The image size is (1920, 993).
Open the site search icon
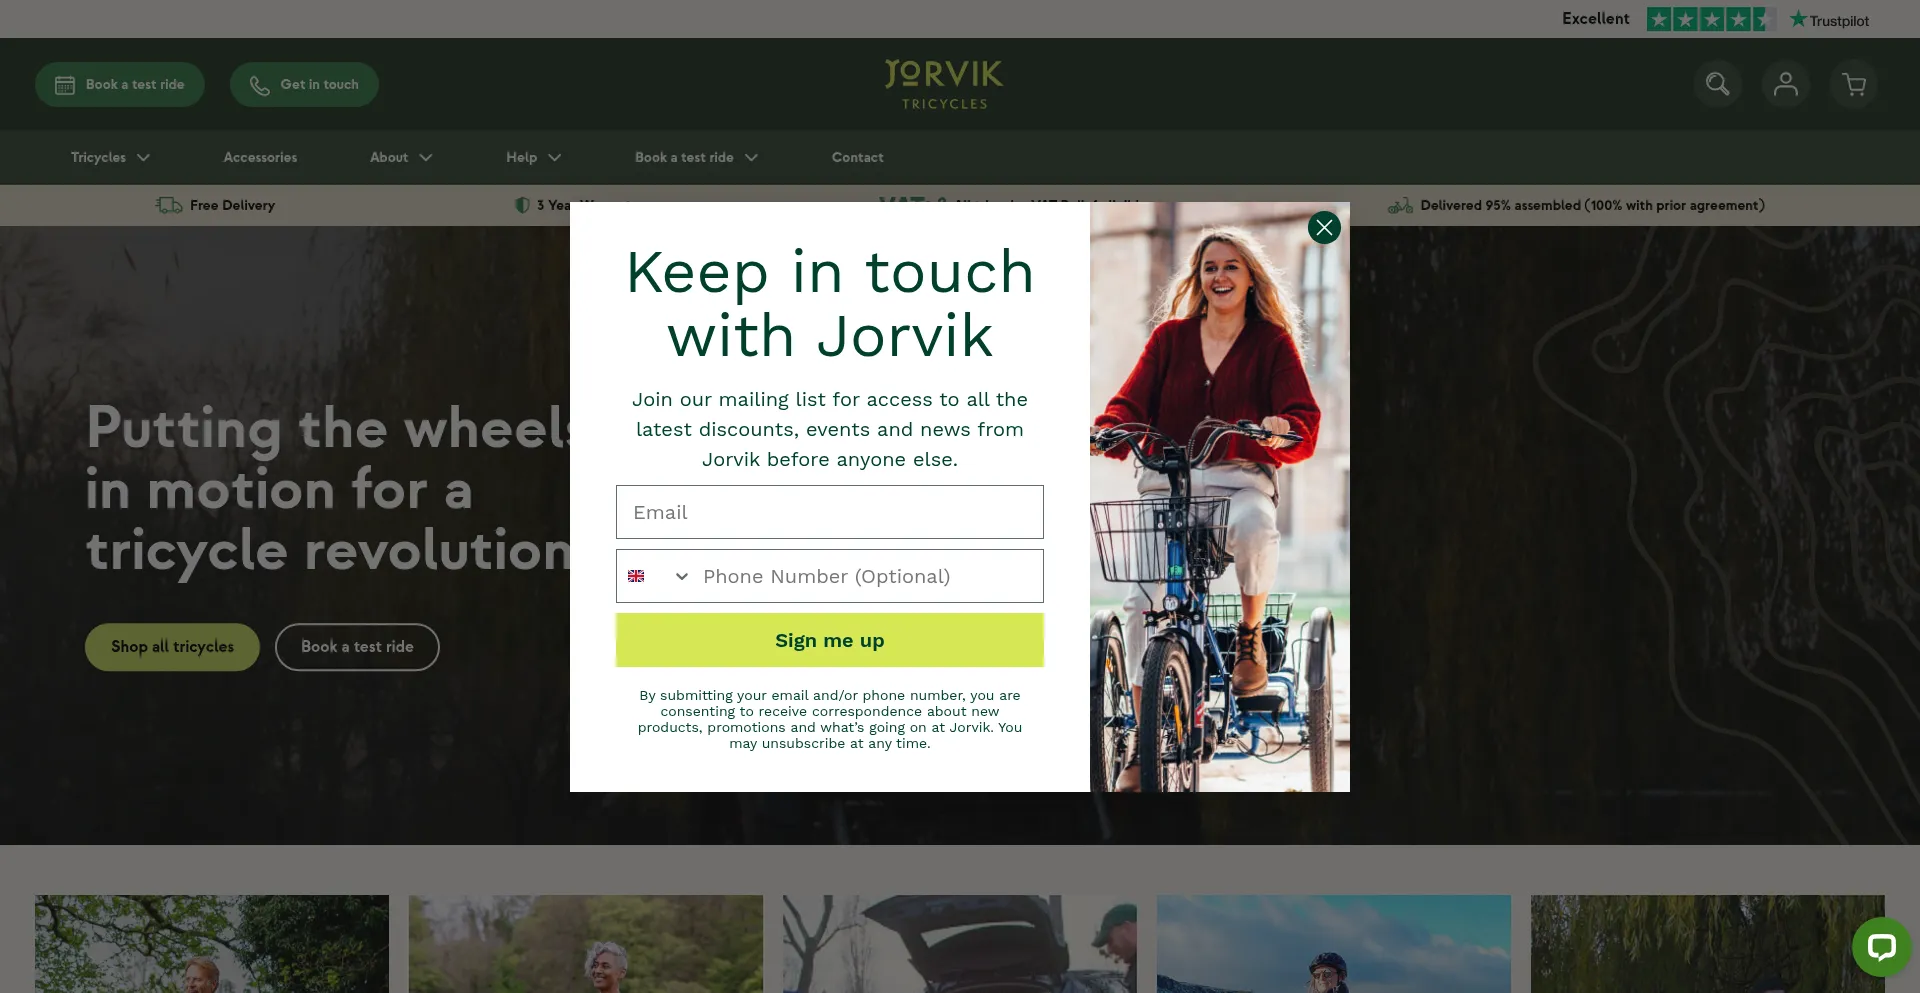coord(1717,84)
